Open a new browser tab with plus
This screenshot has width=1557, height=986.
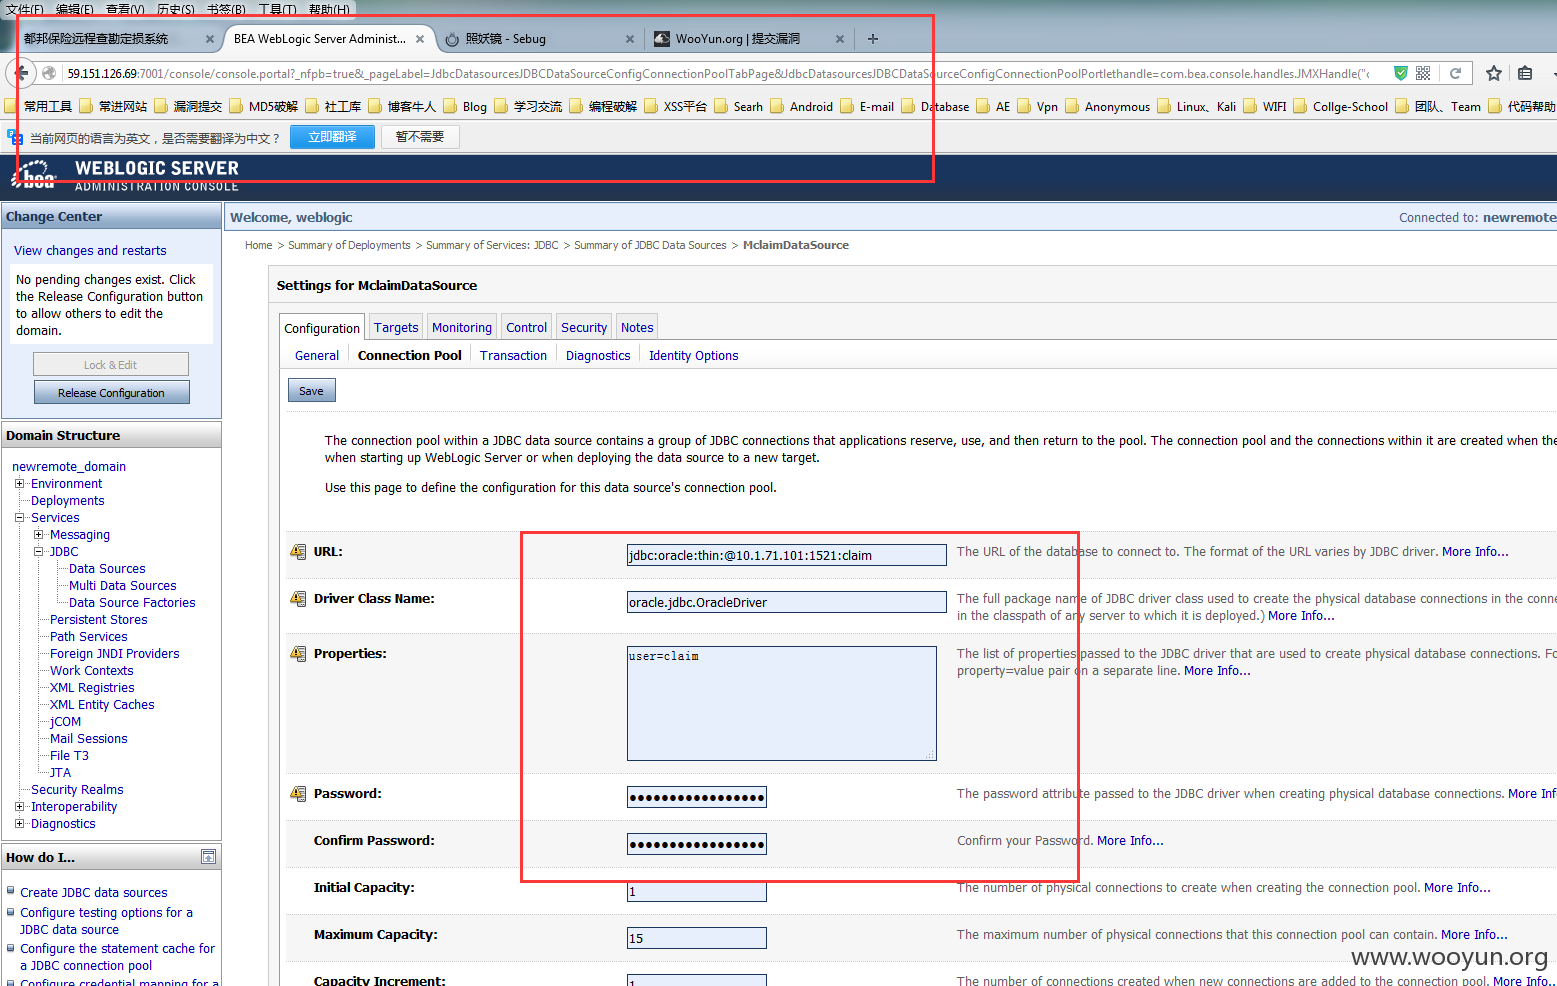(873, 39)
